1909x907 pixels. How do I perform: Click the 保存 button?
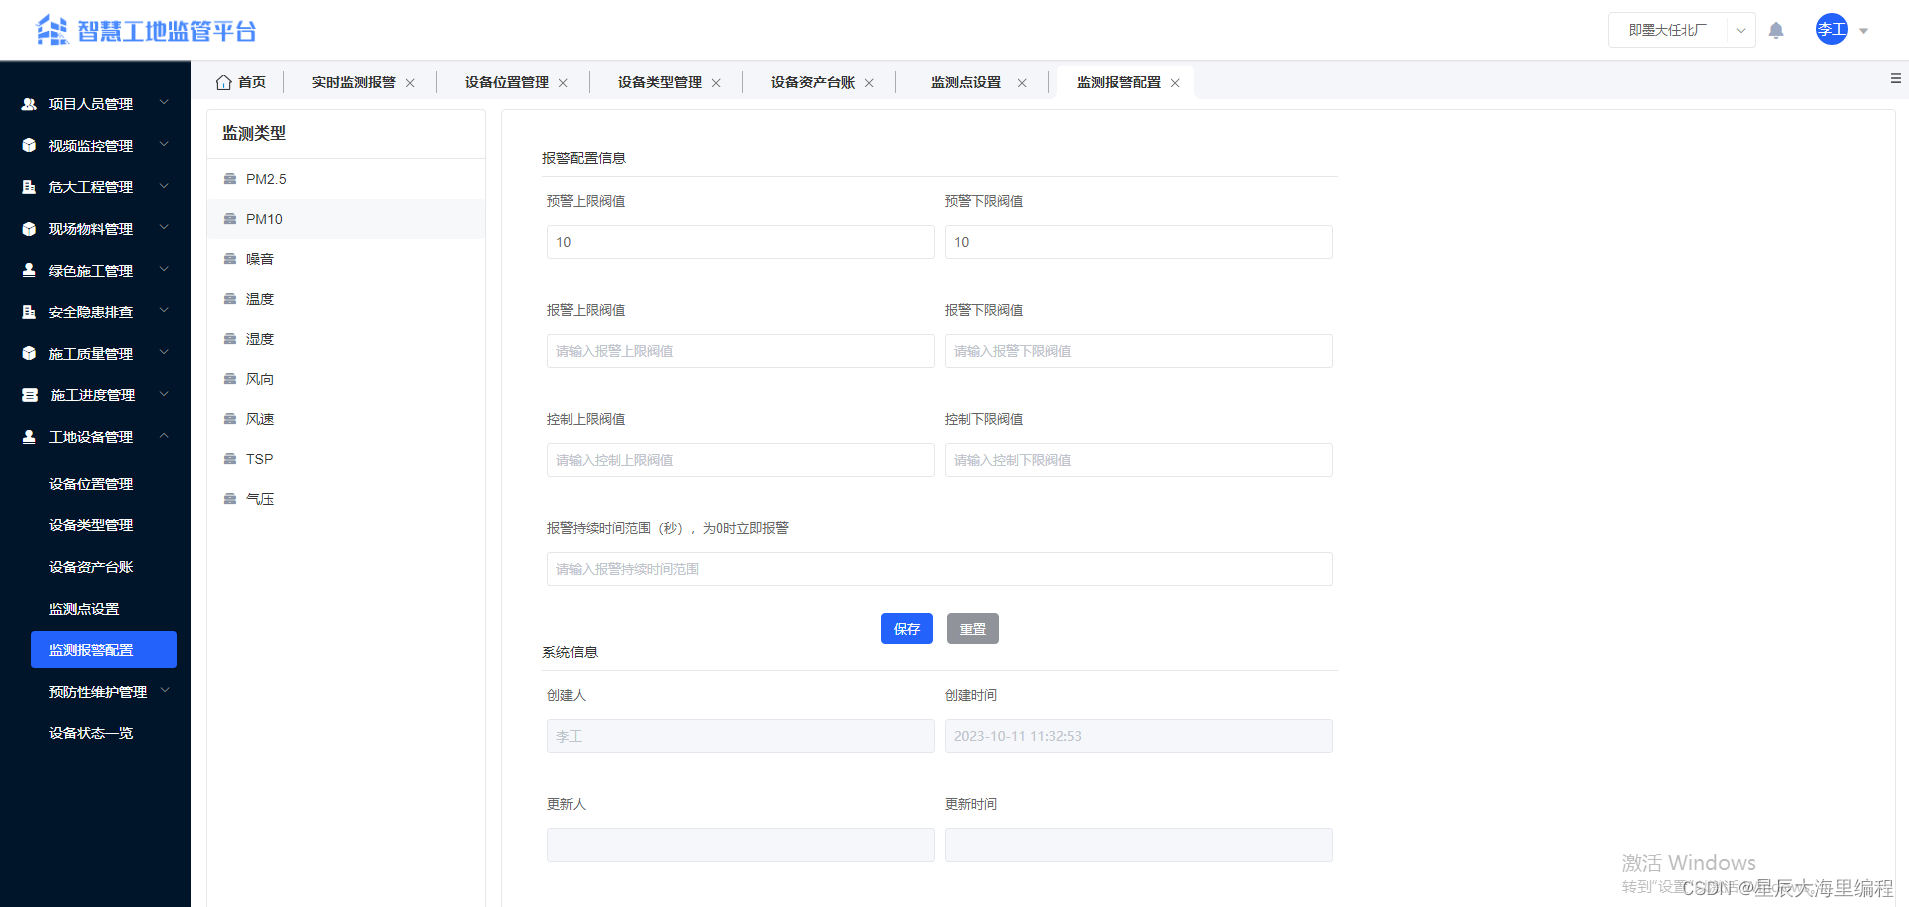click(907, 629)
